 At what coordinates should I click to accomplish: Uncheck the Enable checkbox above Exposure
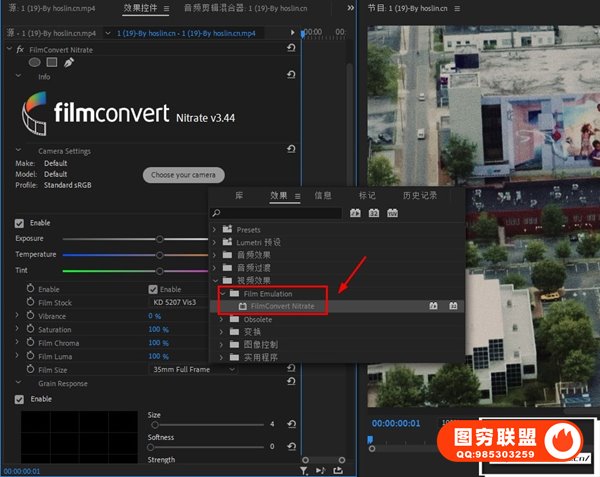pyautogui.click(x=20, y=223)
